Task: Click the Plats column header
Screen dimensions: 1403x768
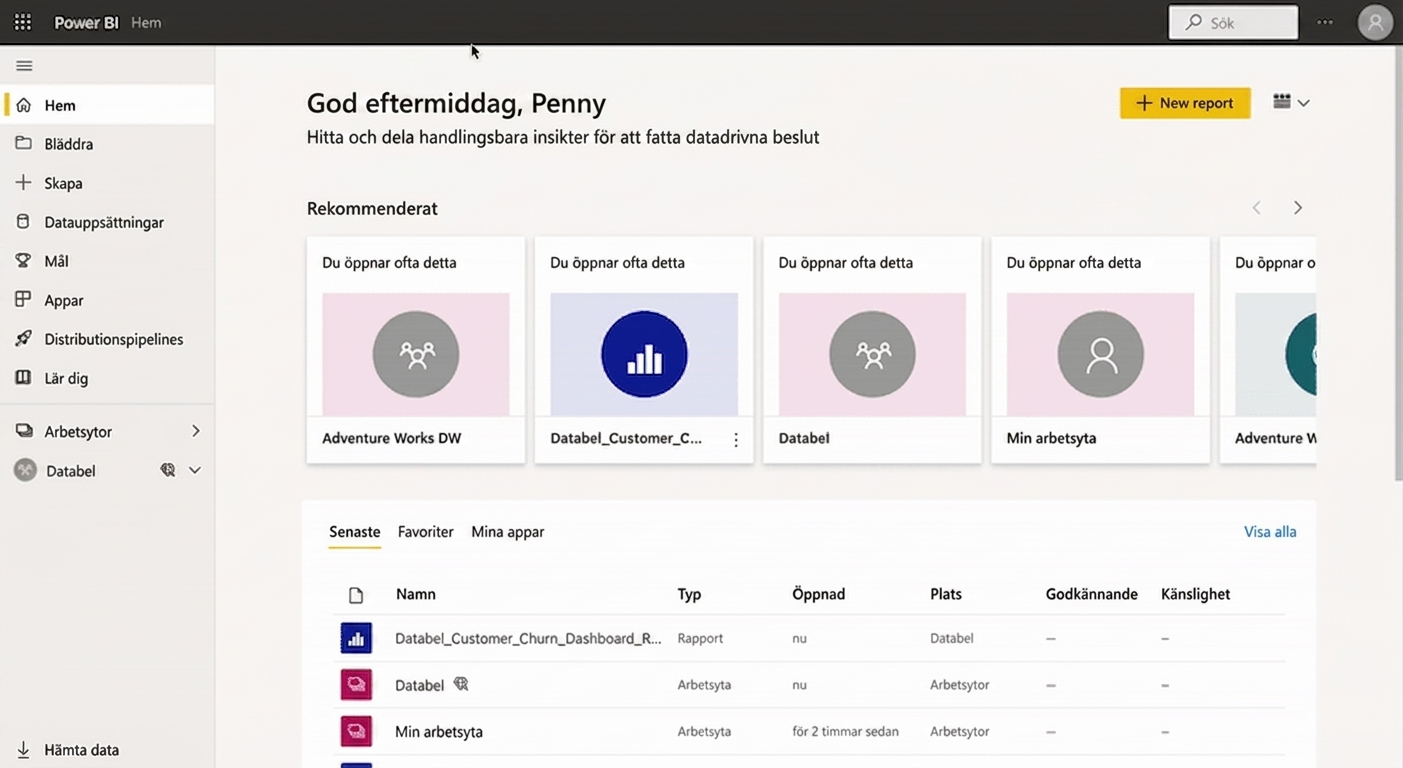Action: [x=946, y=594]
